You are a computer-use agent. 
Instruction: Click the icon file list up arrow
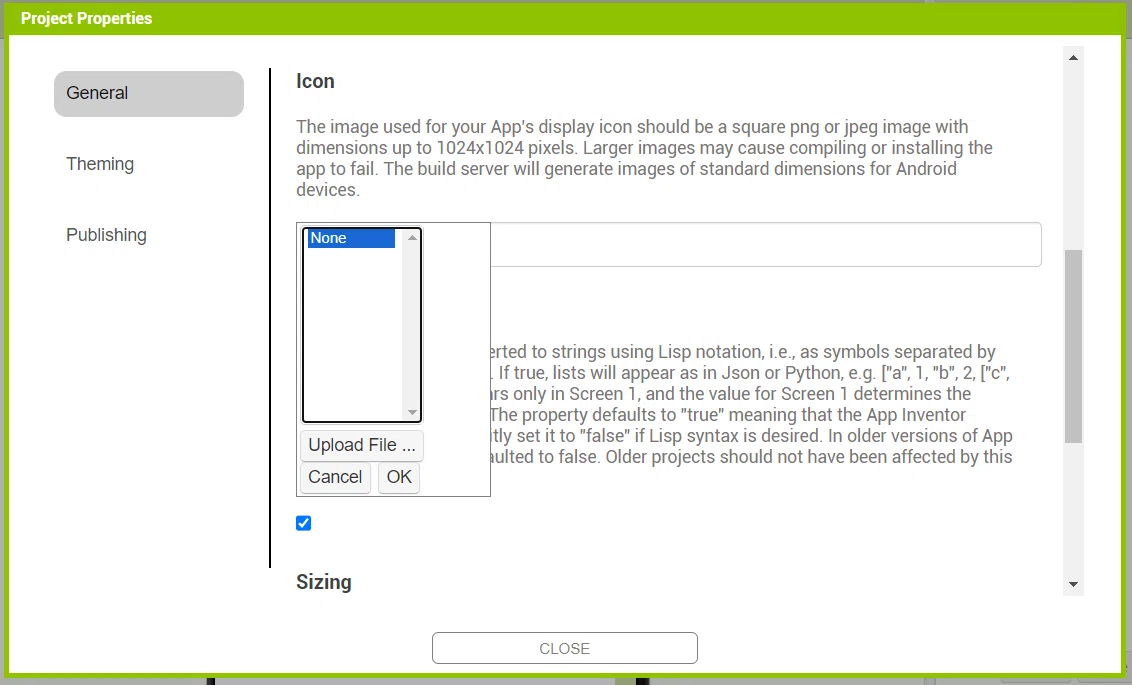412,237
